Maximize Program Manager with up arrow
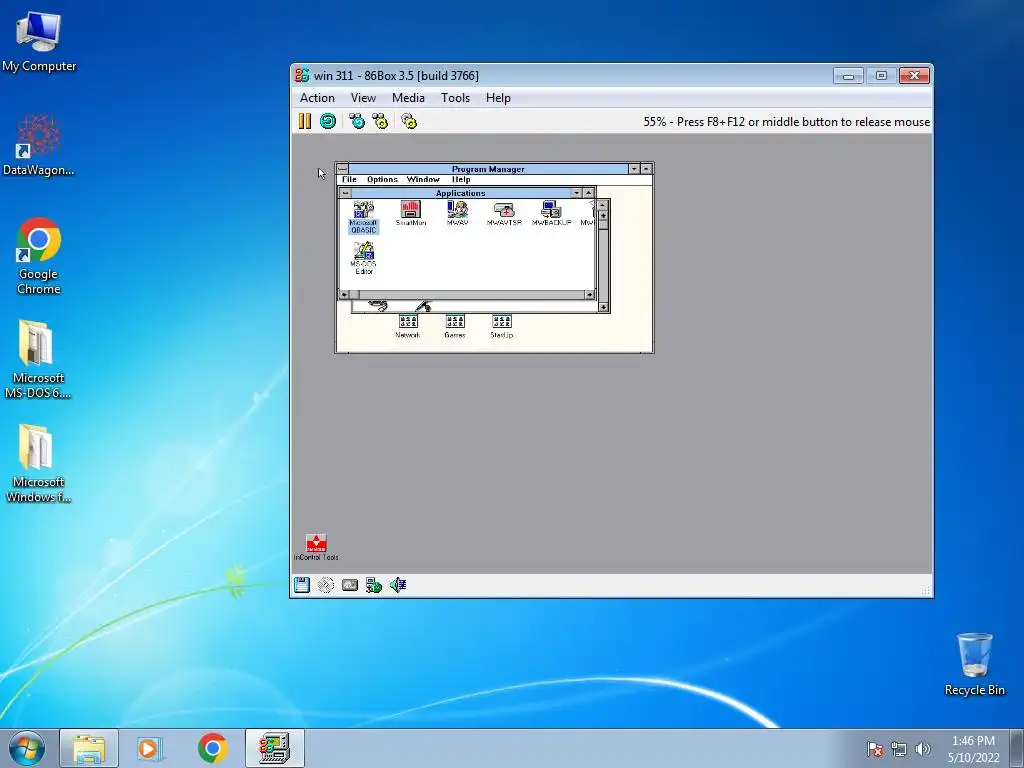This screenshot has width=1024, height=768. [646, 168]
